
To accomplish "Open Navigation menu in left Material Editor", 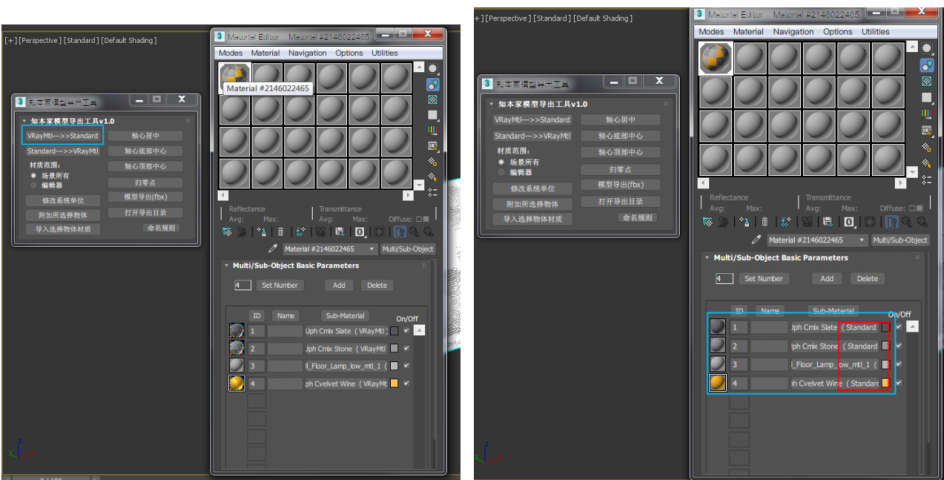I will tap(307, 53).
